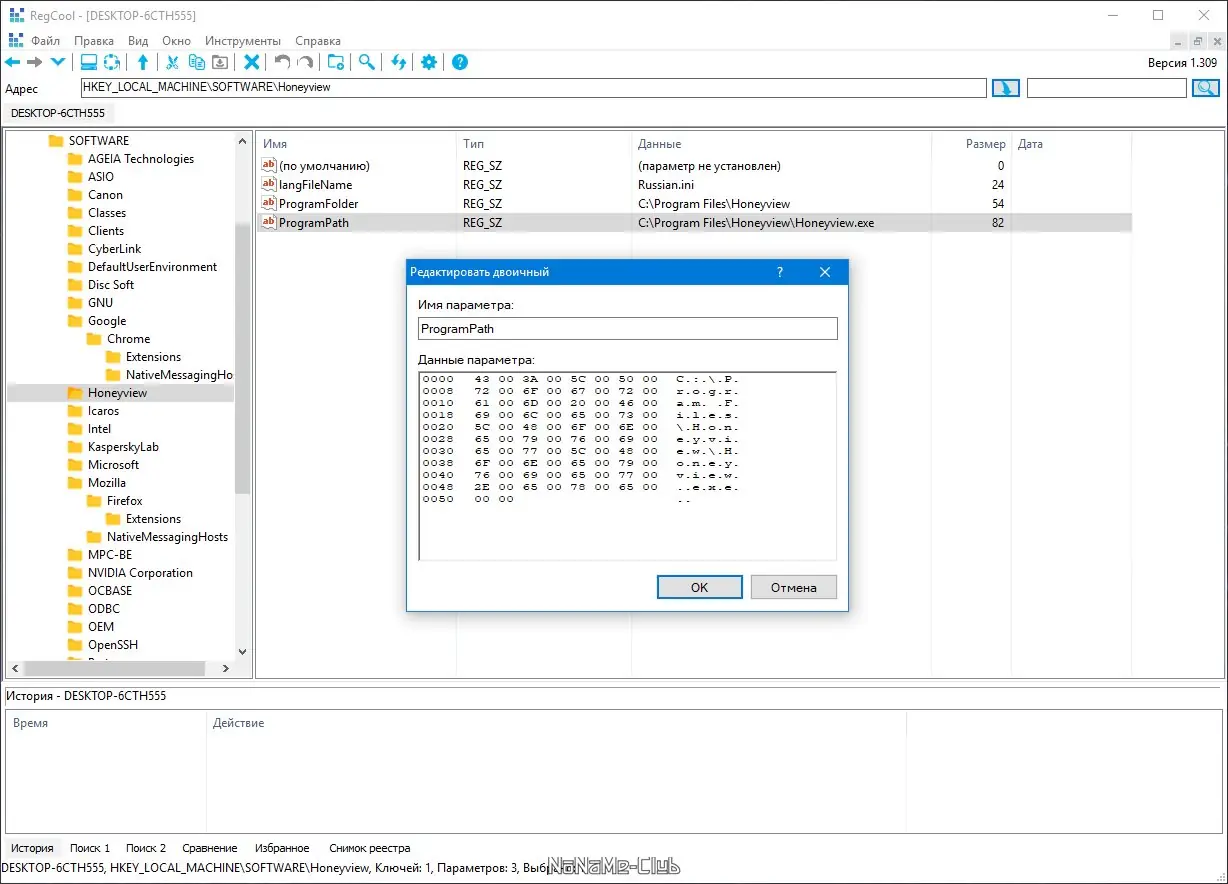Switch to the История bottom tab
This screenshot has width=1228, height=884.
tap(32, 848)
